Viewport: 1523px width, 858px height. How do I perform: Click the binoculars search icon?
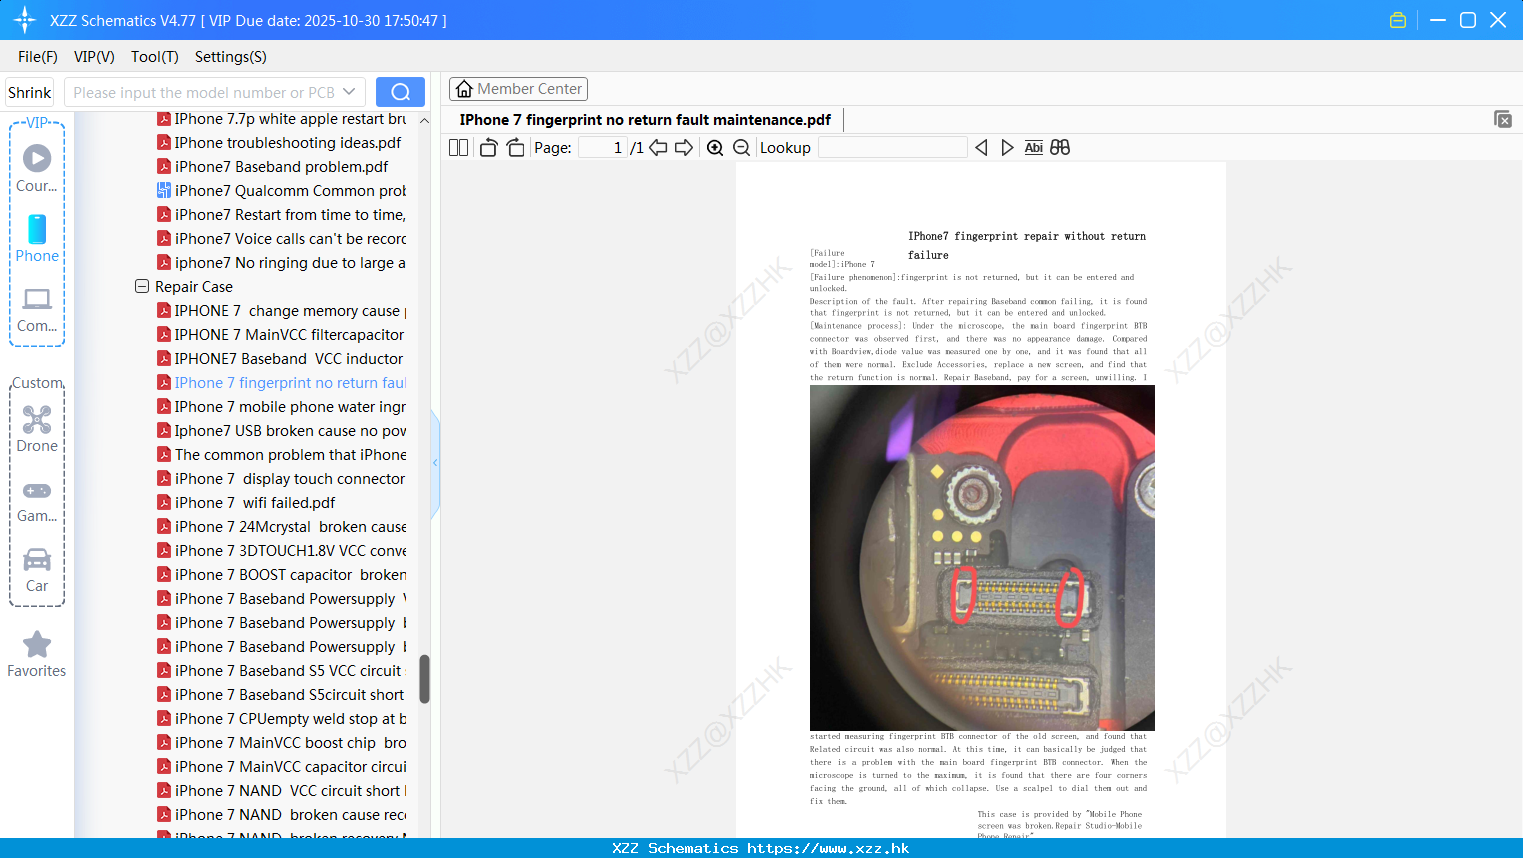point(1060,147)
